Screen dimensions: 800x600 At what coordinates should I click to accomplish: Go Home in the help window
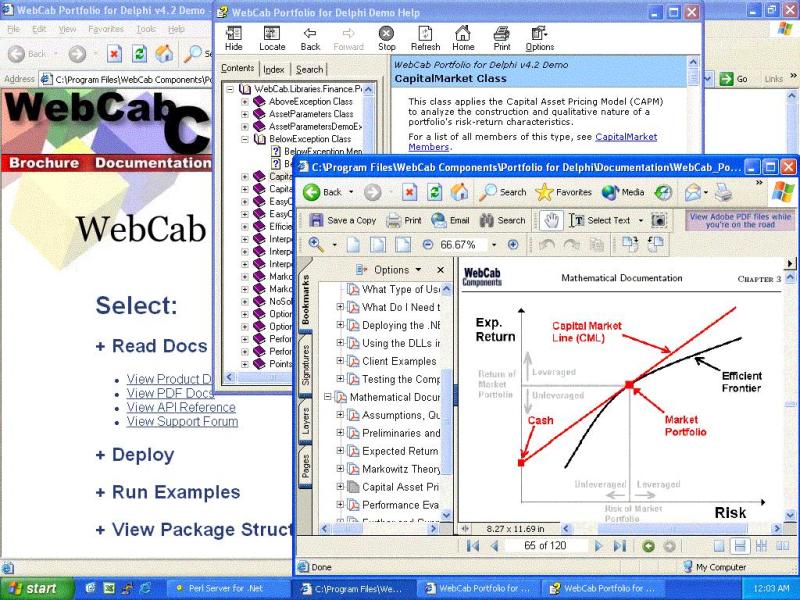[463, 39]
